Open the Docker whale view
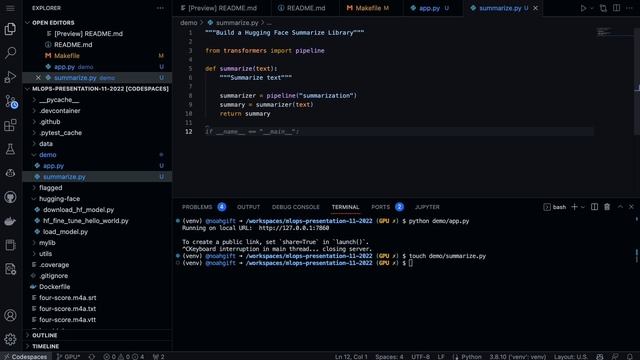The image size is (640, 360). tap(10, 221)
